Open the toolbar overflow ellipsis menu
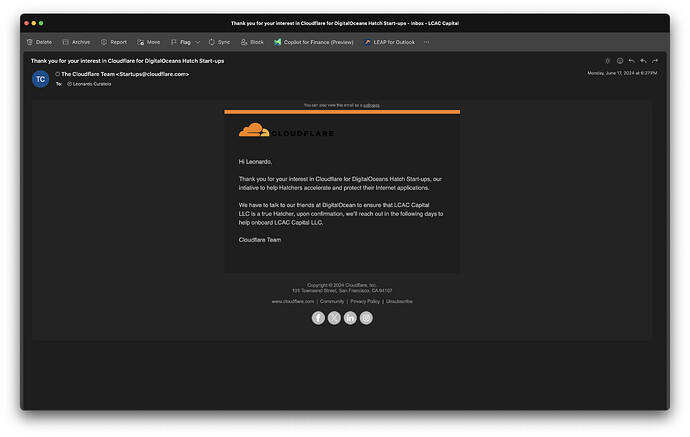690x437 pixels. pos(426,42)
